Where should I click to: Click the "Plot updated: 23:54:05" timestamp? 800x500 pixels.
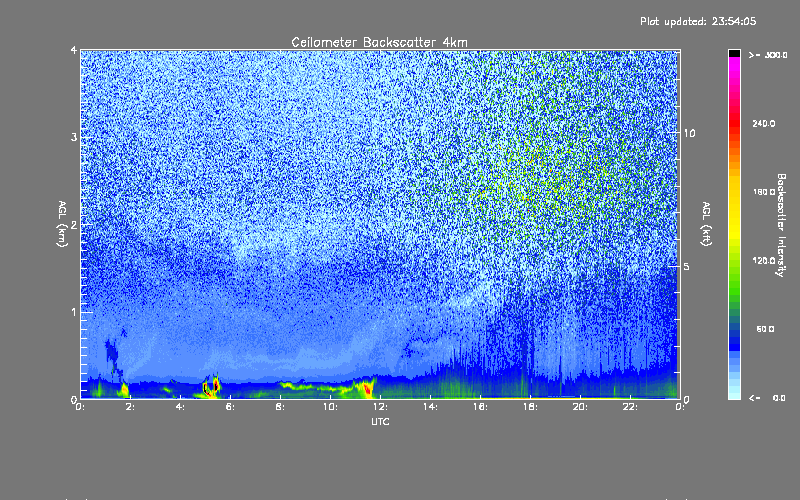pos(698,21)
